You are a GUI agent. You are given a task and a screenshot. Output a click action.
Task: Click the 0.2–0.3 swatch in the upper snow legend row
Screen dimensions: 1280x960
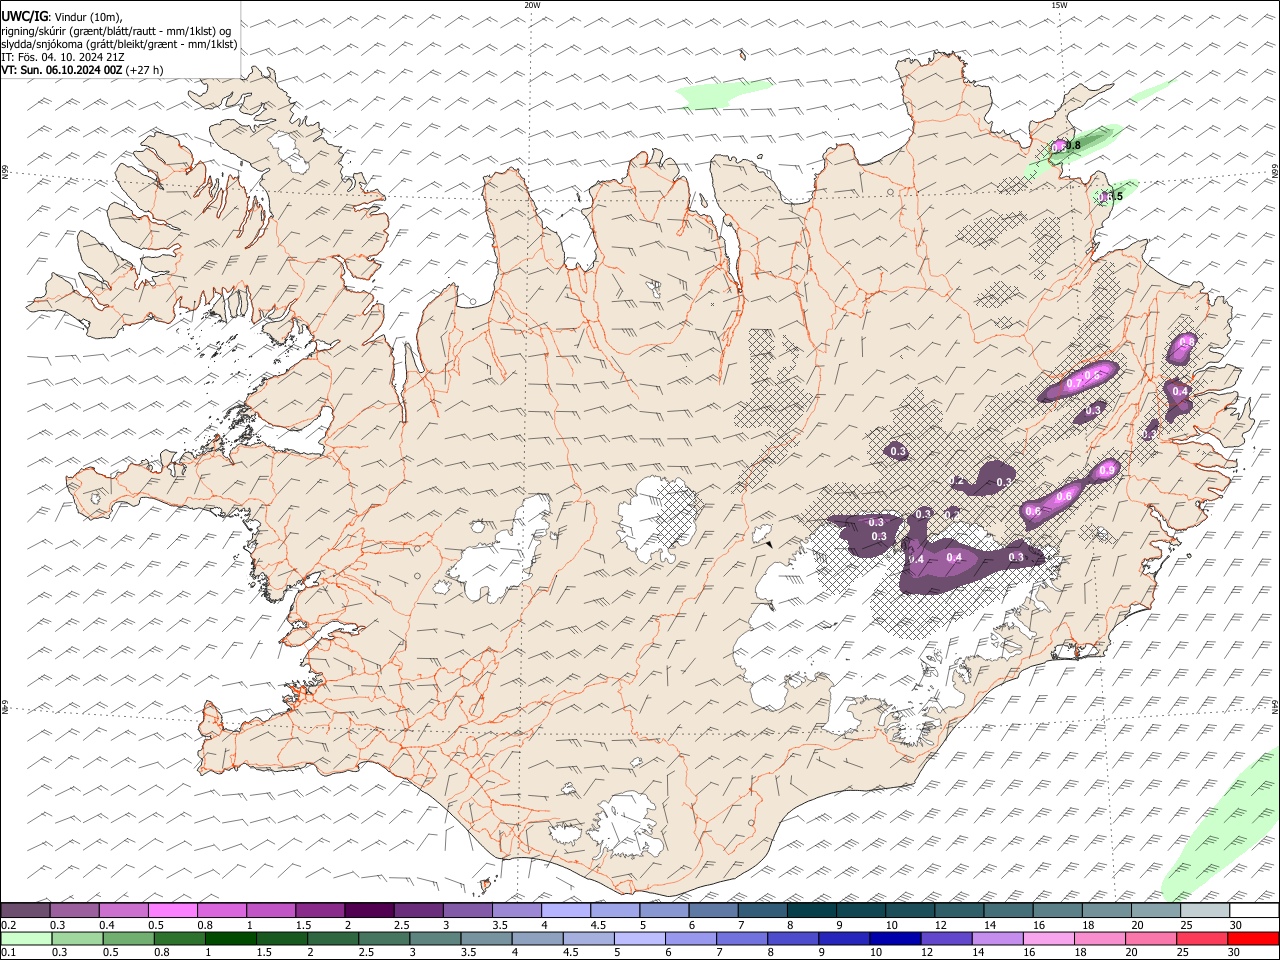(x=26, y=911)
